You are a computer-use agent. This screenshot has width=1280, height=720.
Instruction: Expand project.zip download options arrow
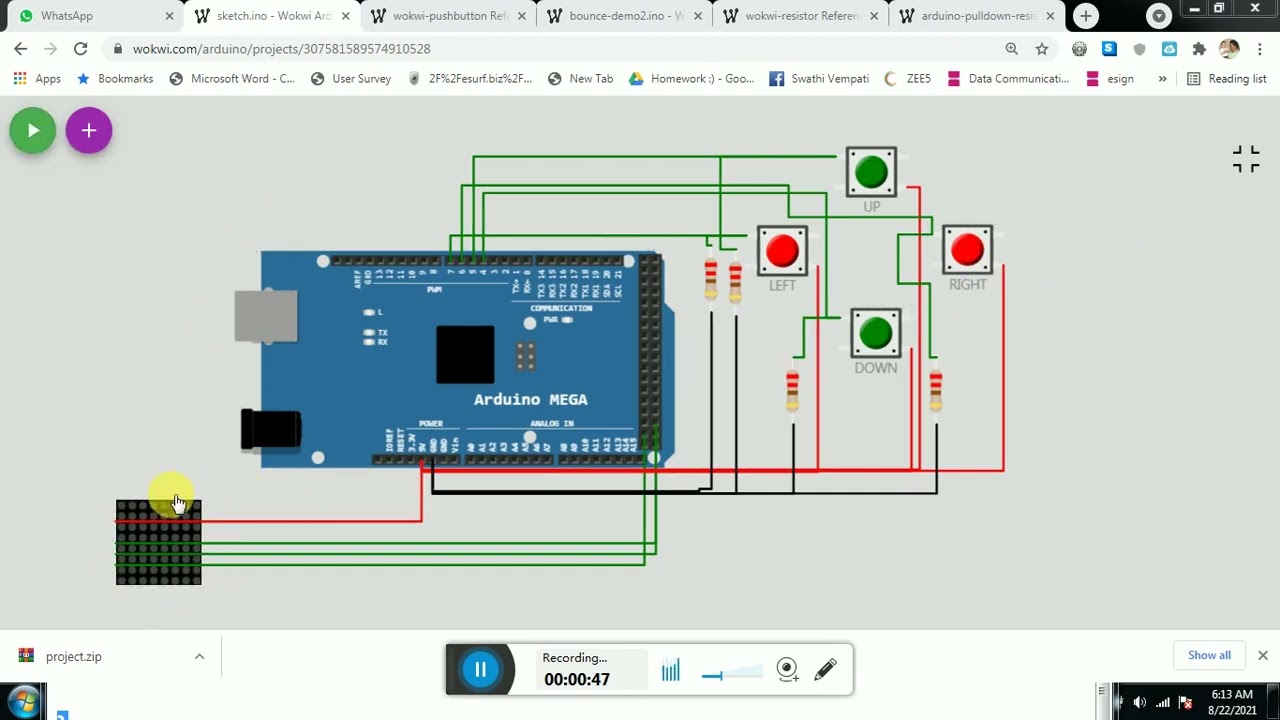tap(199, 657)
